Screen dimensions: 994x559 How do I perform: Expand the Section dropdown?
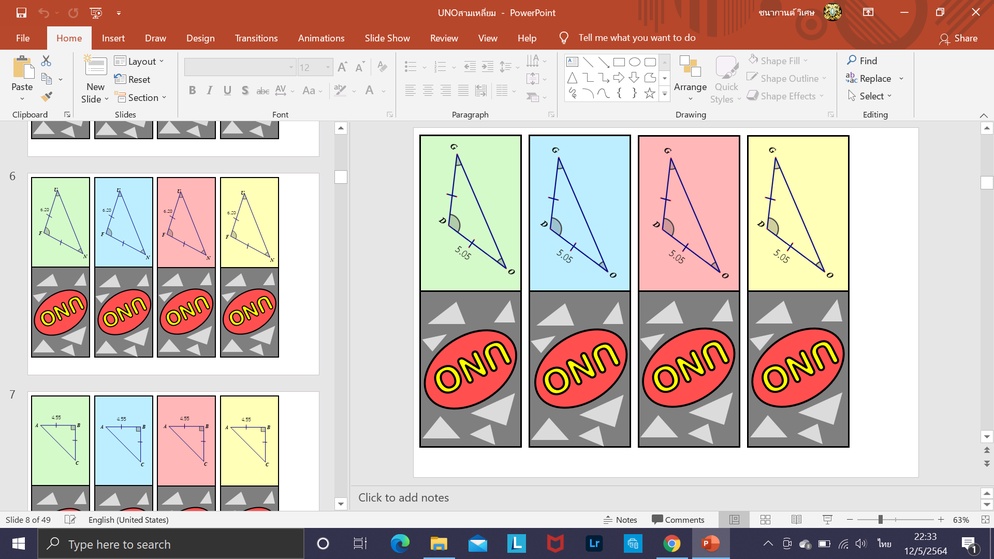coord(140,98)
